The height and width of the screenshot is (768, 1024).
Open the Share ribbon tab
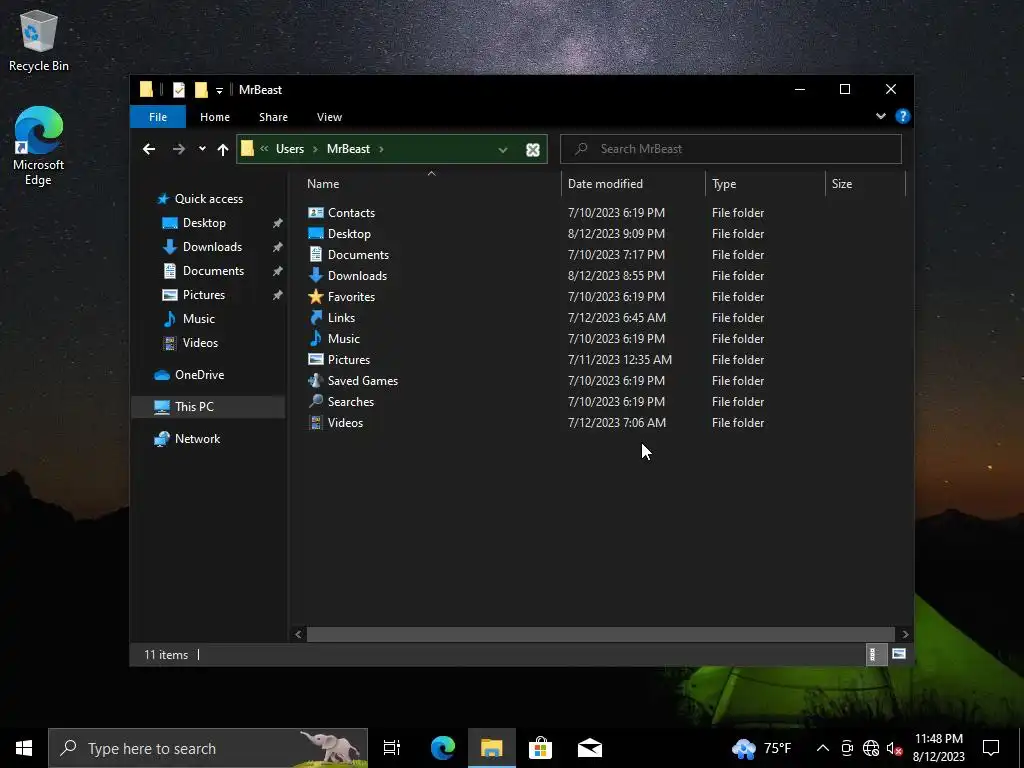pos(273,117)
